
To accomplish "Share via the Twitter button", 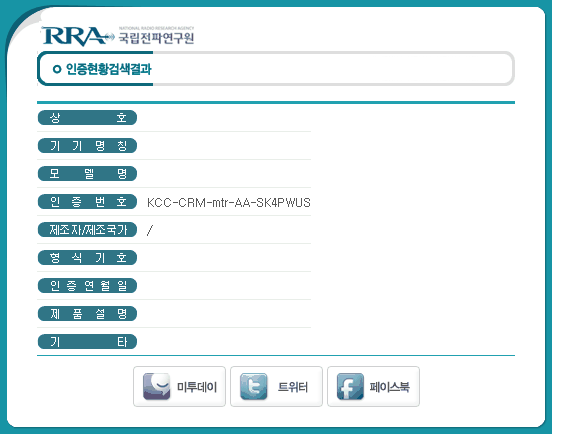I will tap(276, 386).
